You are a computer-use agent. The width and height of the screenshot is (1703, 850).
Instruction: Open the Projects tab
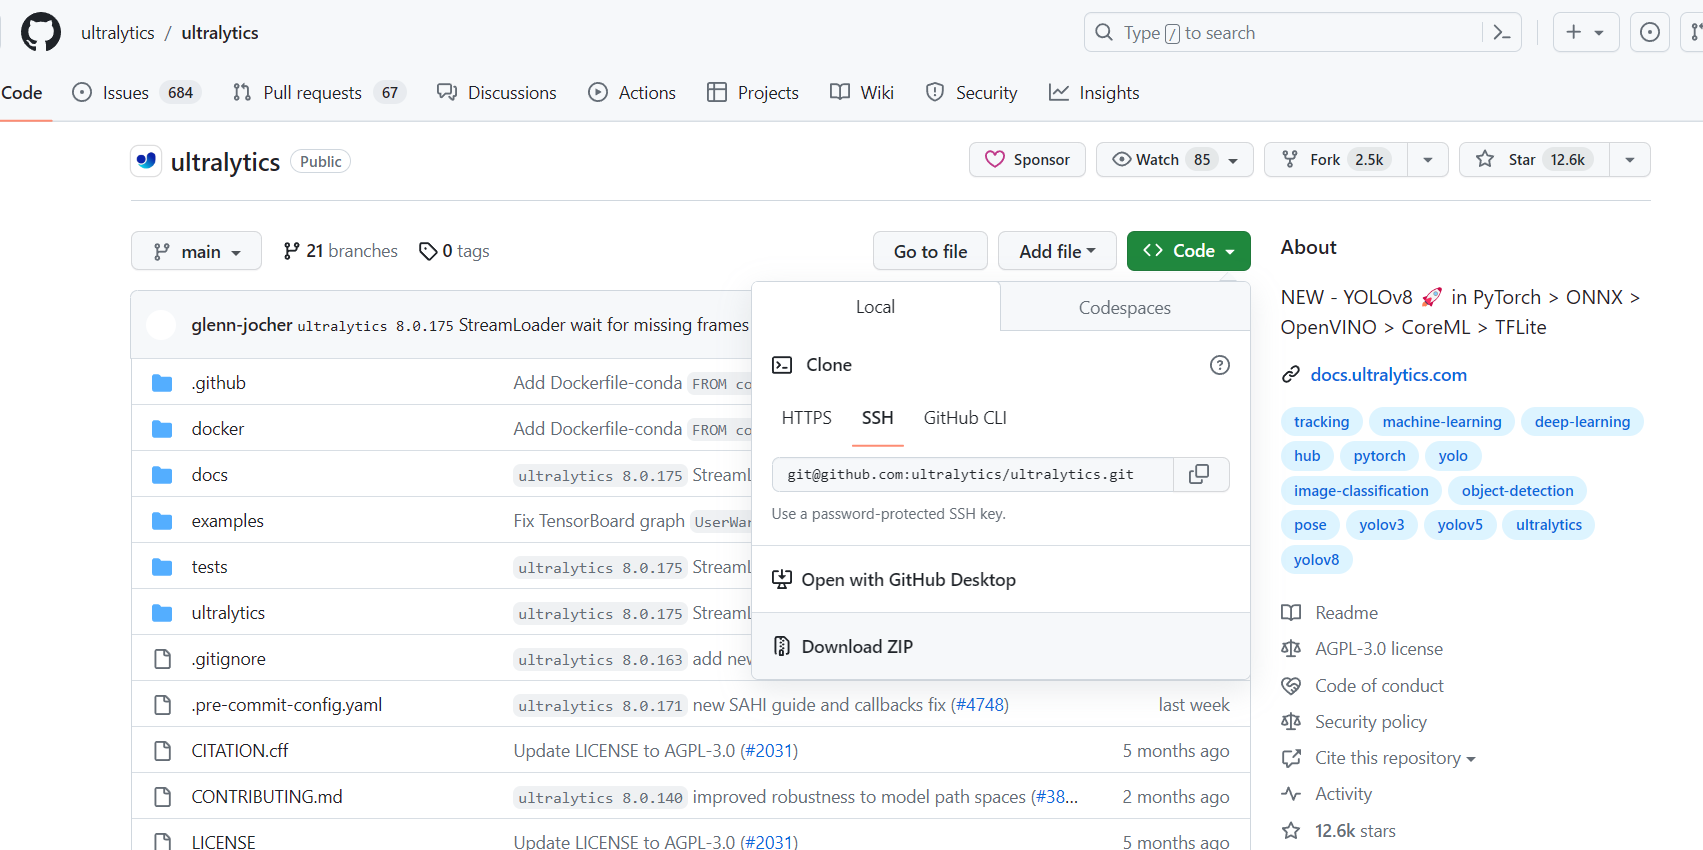(753, 93)
